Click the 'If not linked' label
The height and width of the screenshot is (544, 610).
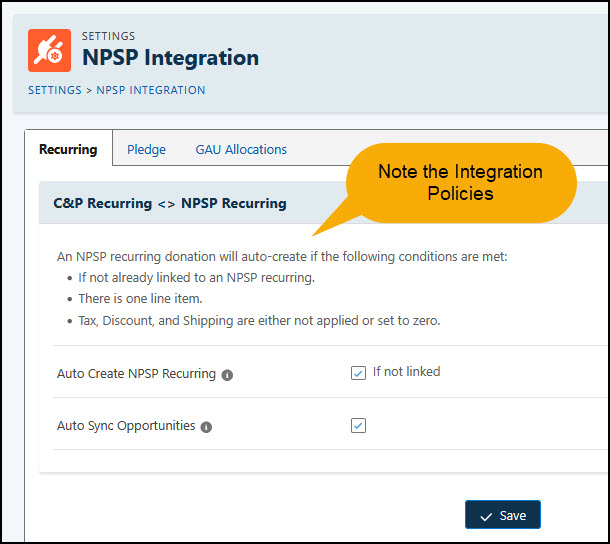pos(407,372)
